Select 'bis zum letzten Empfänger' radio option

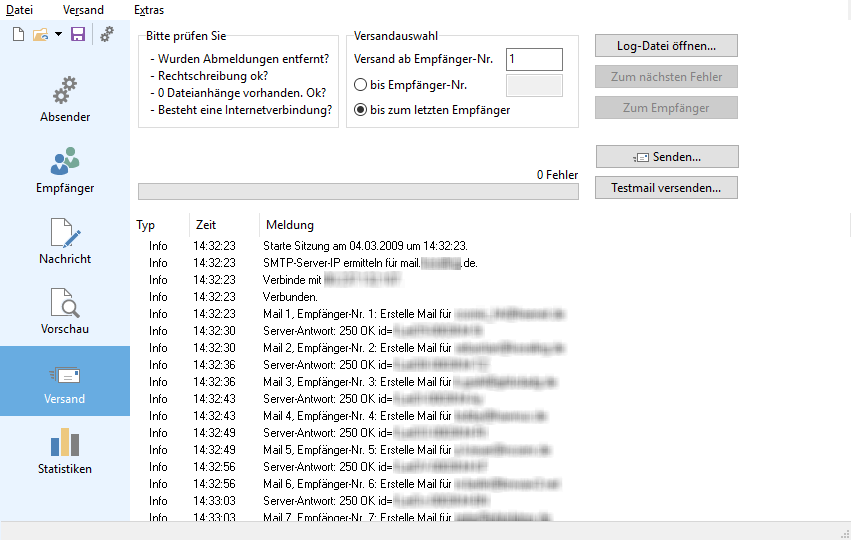click(360, 110)
